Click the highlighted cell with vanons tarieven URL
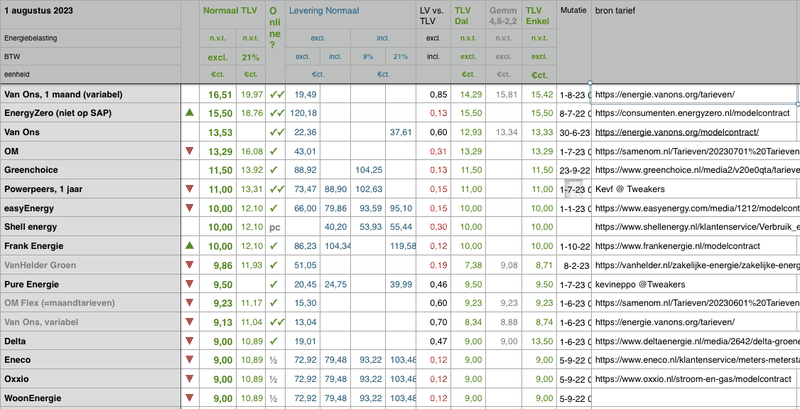Viewport: 800px width, 409px height. click(x=694, y=94)
